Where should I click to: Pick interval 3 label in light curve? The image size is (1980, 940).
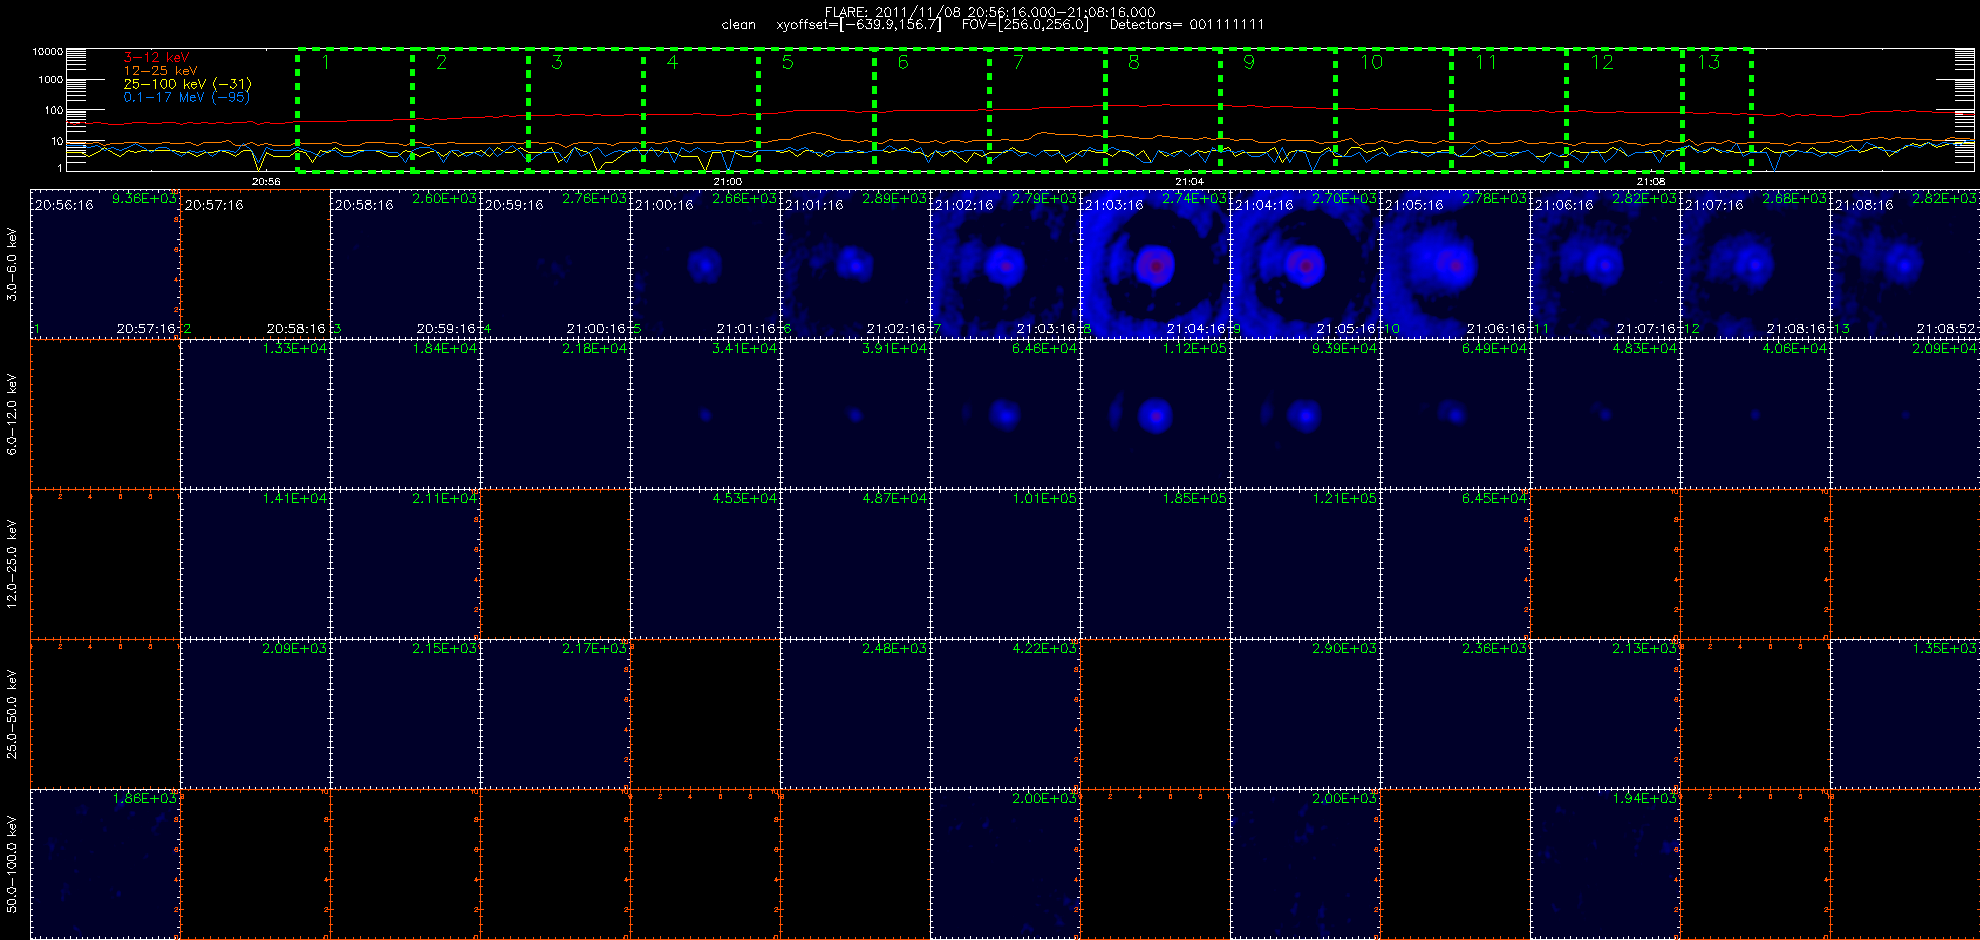coord(557,62)
